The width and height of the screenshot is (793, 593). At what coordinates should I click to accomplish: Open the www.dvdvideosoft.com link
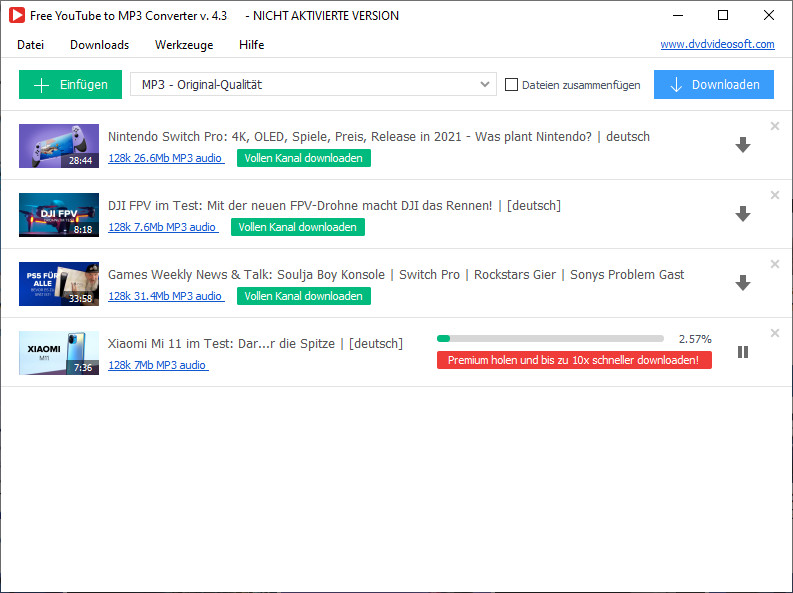717,44
